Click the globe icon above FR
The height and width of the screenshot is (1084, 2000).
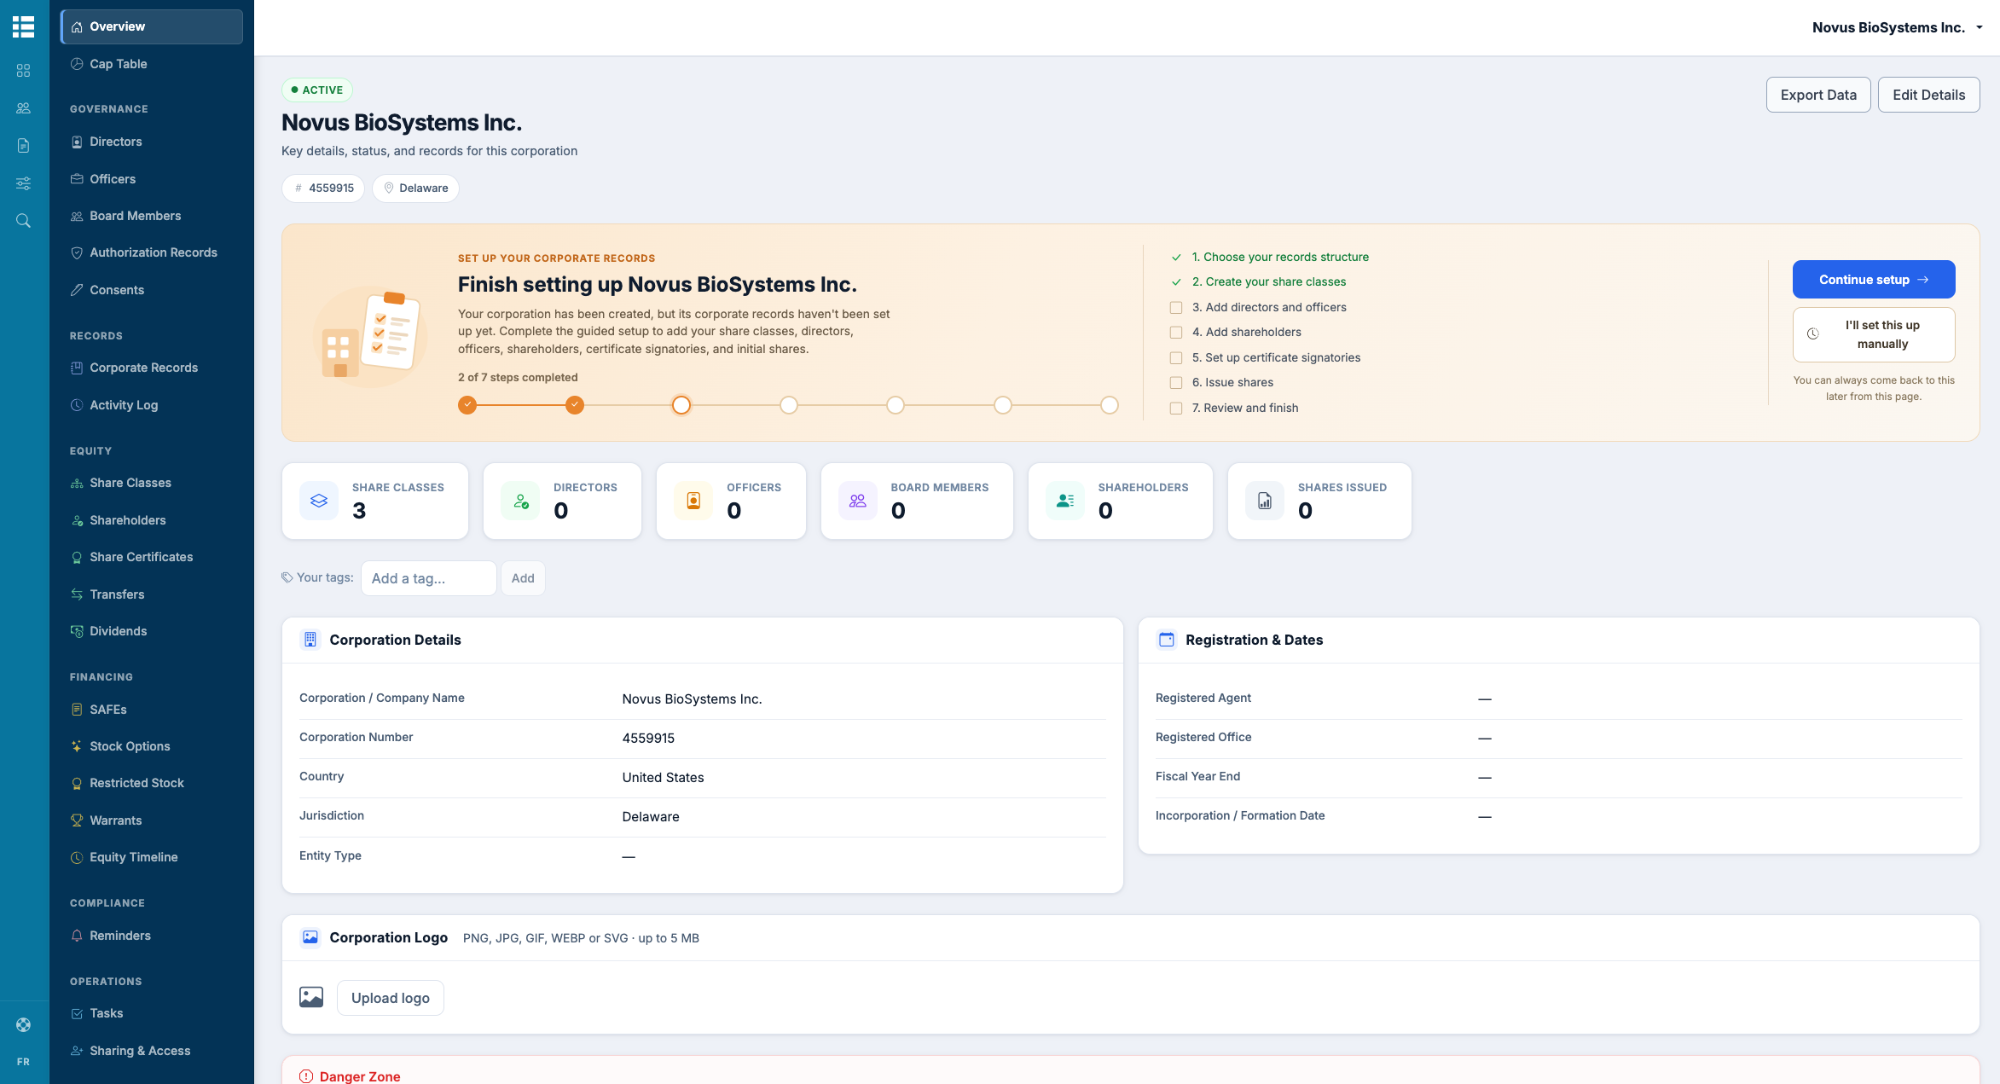click(x=23, y=1025)
